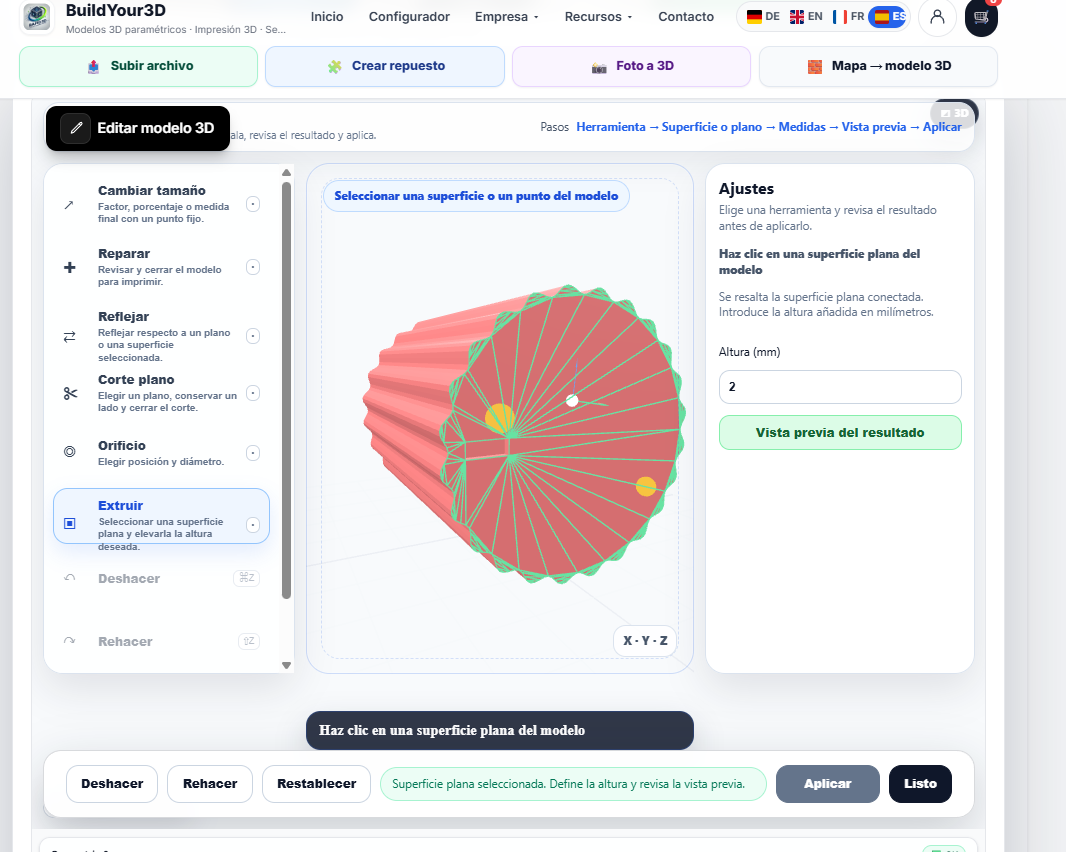
Task: Click the Deshacer button in the bottom bar
Action: tap(112, 784)
